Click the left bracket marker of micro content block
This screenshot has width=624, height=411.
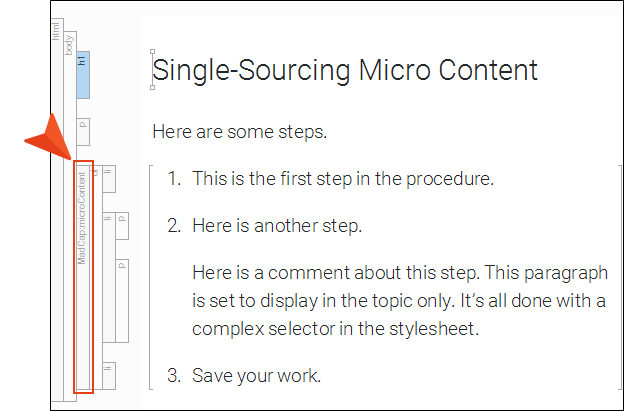[x=151, y=277]
